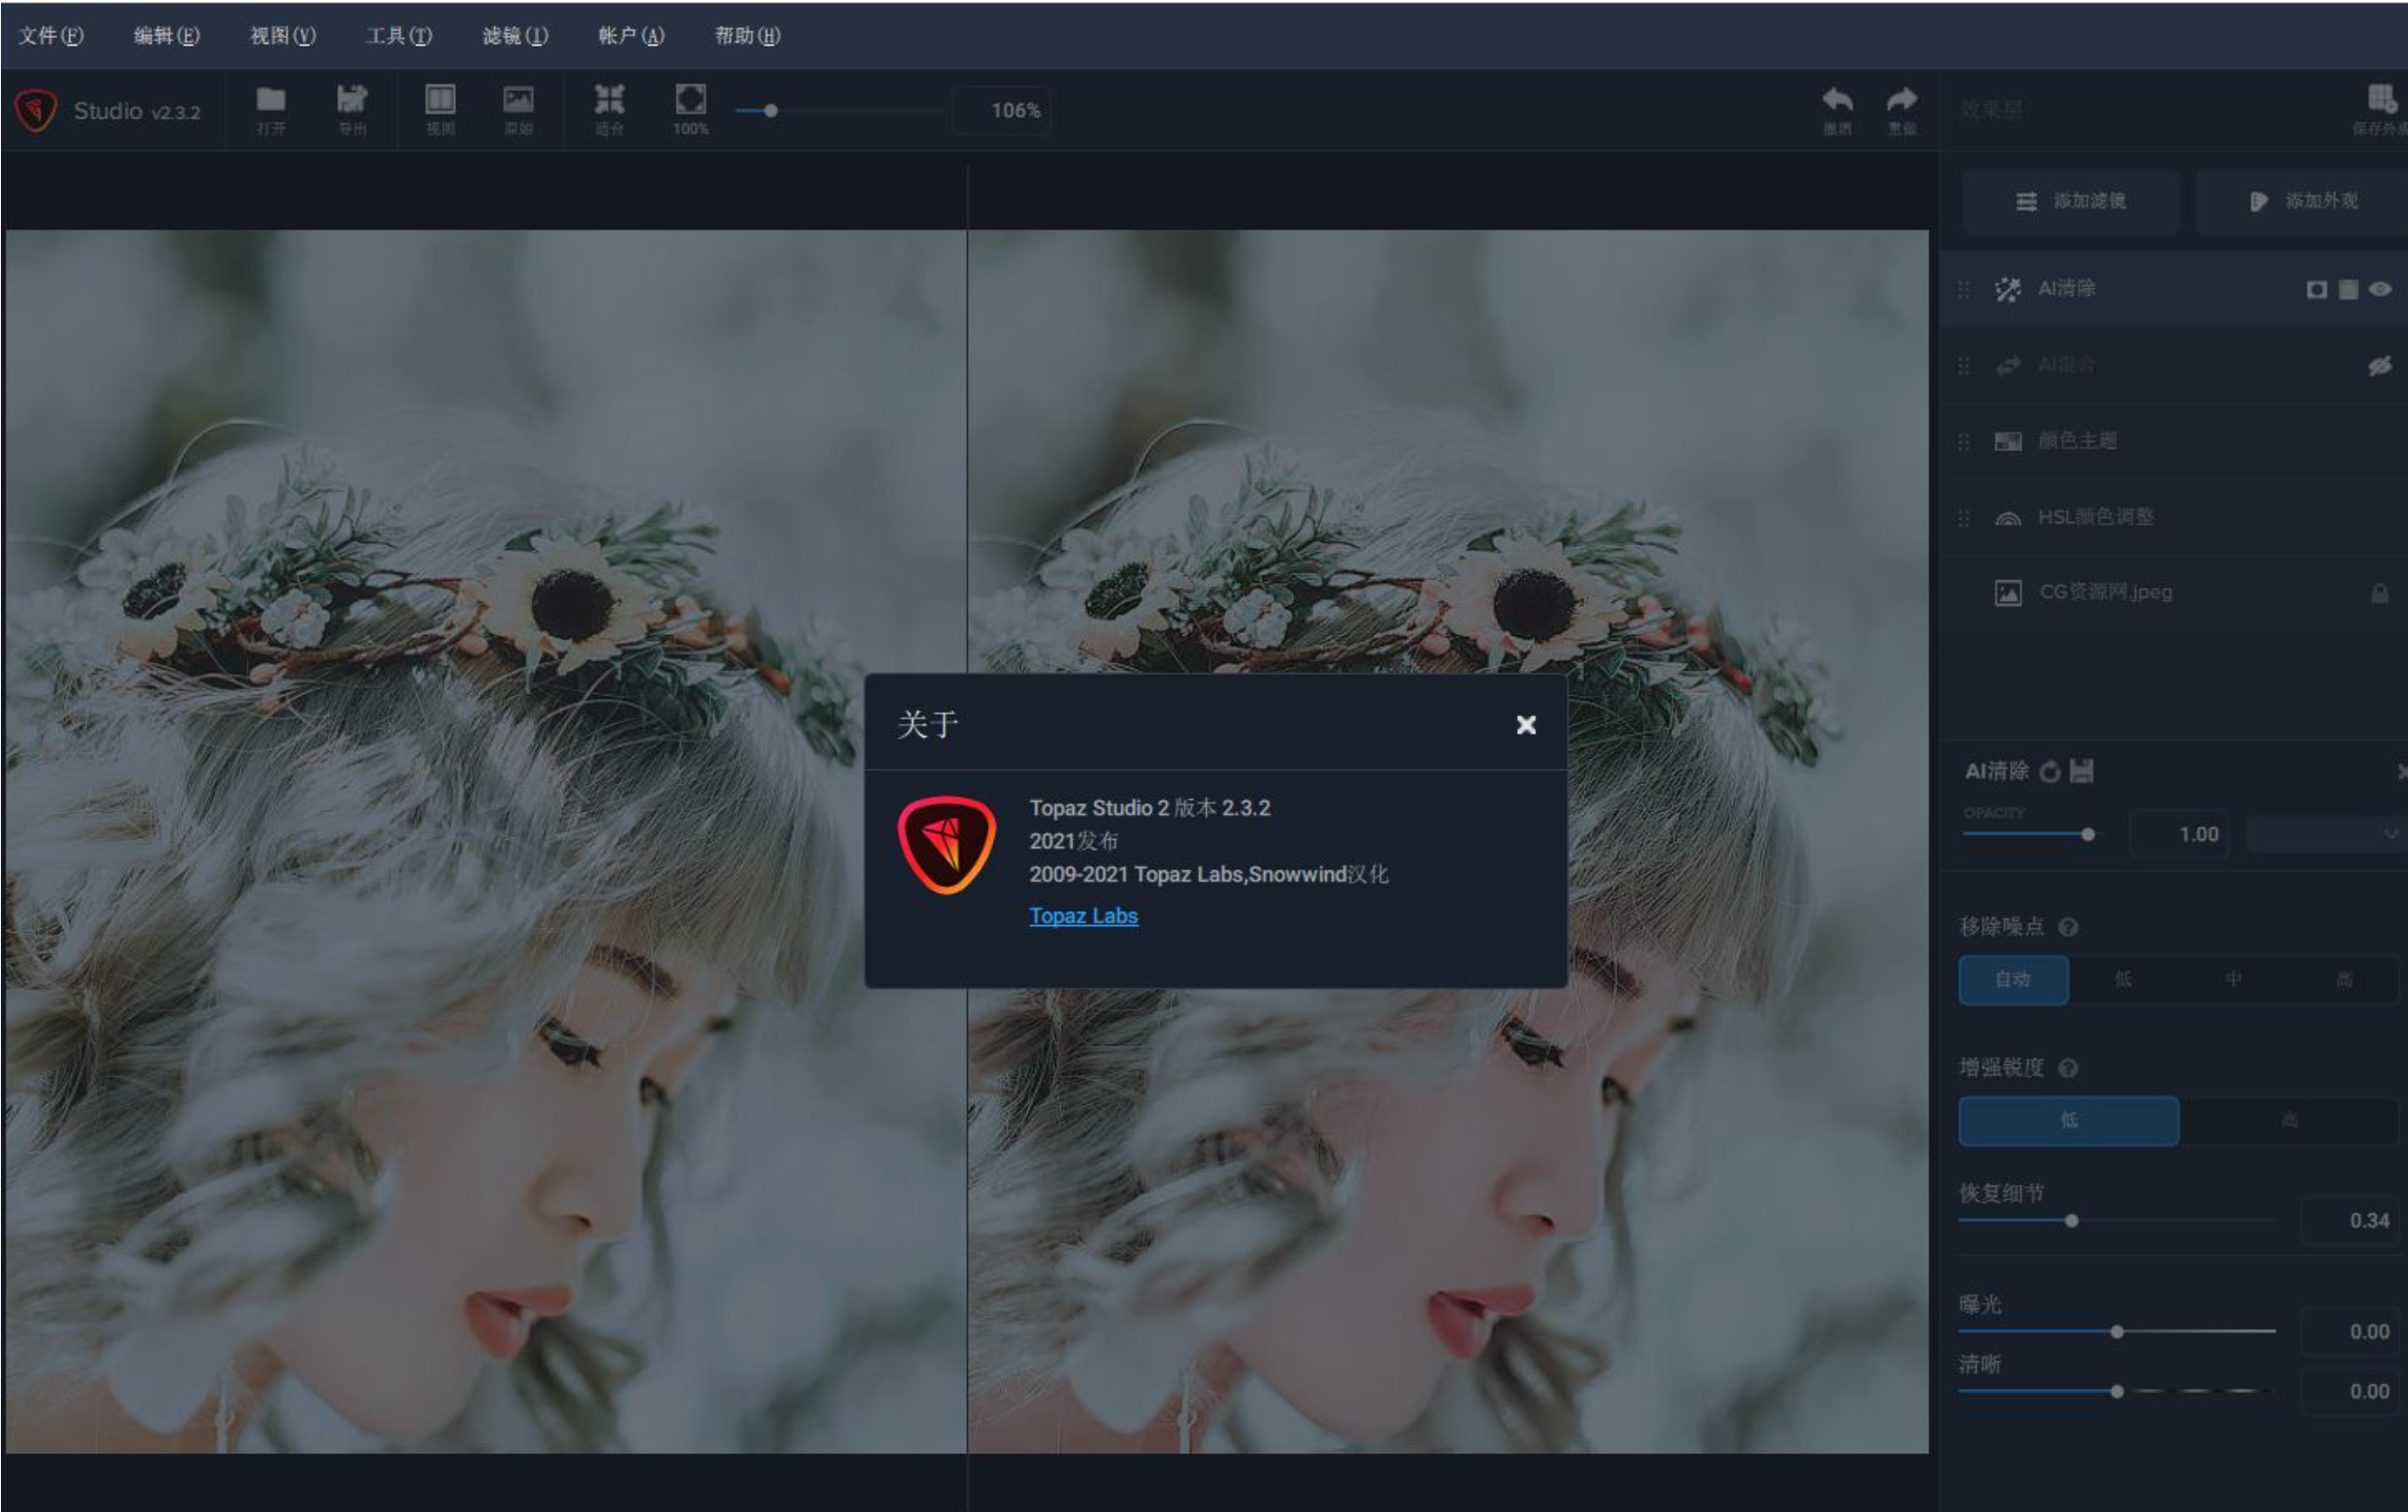The height and width of the screenshot is (1512, 2408).
Task: Select the HSL颜色调整 layer row
Action: tap(2174, 517)
